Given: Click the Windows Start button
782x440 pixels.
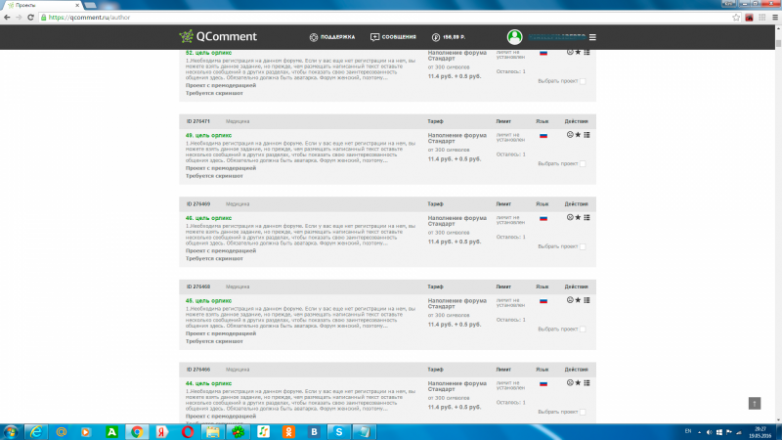Looking at the screenshot, I should (10, 432).
